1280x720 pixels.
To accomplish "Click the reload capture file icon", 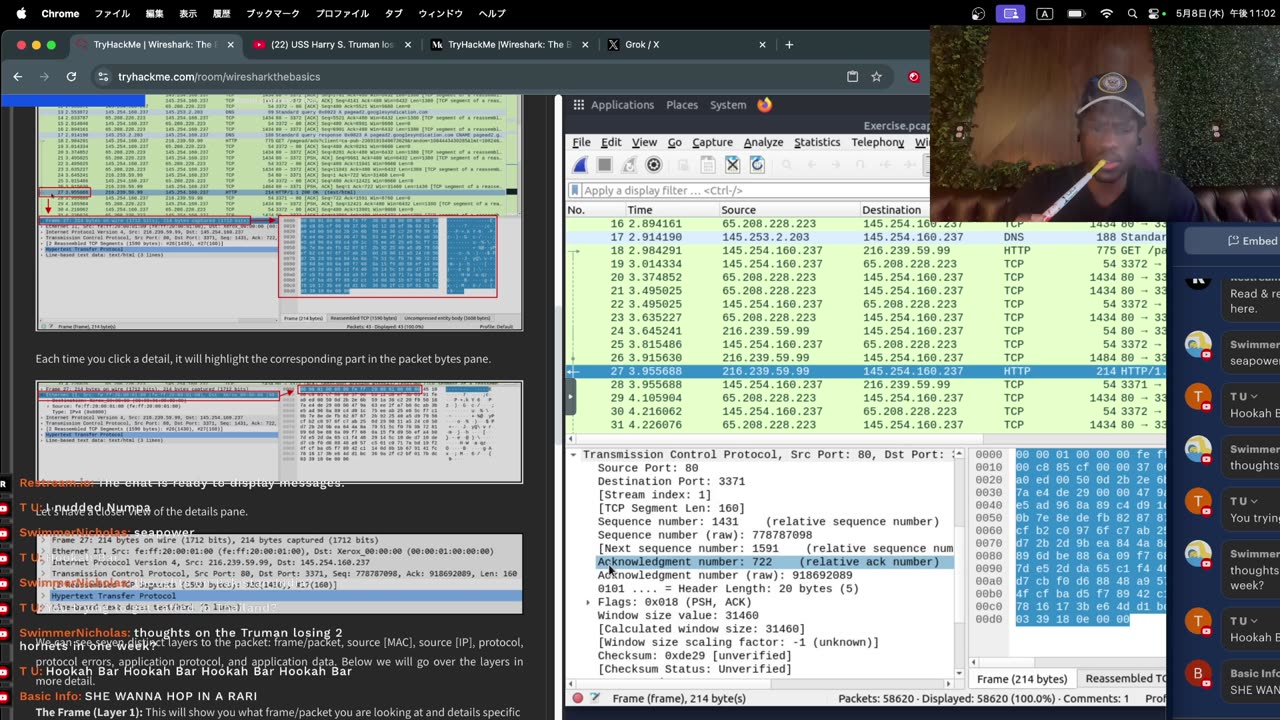I will coord(757,165).
